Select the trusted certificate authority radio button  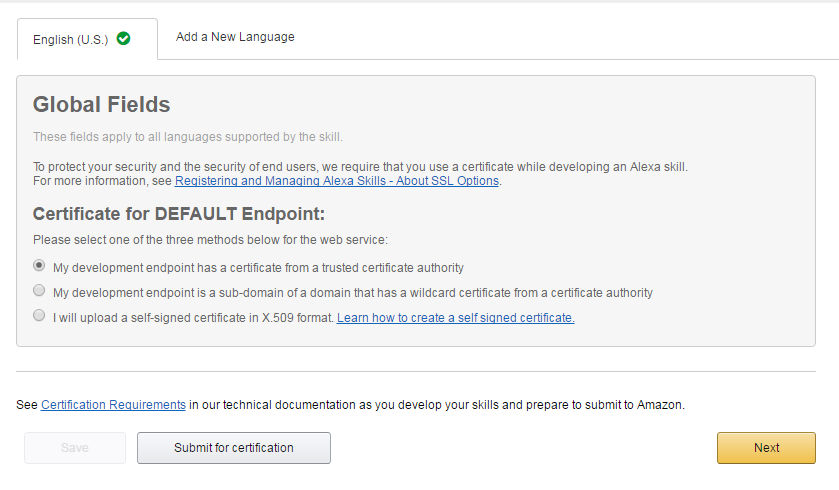tap(39, 265)
